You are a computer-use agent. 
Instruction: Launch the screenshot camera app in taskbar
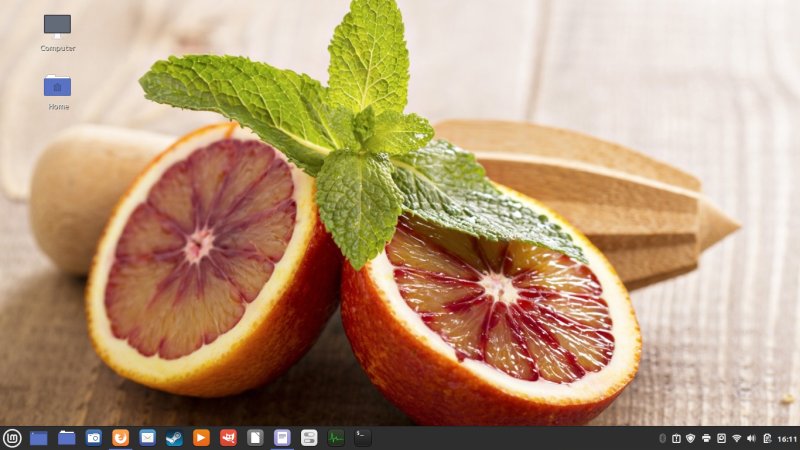click(94, 437)
